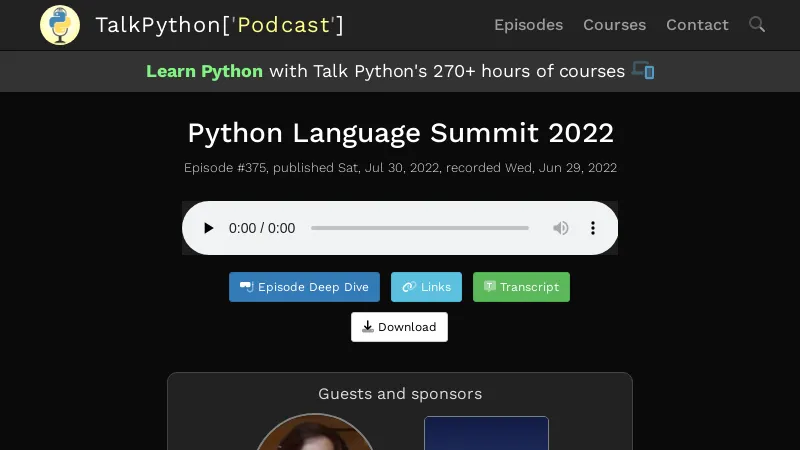This screenshot has width=800, height=450.
Task: Download the episode audio file
Action: tap(399, 327)
